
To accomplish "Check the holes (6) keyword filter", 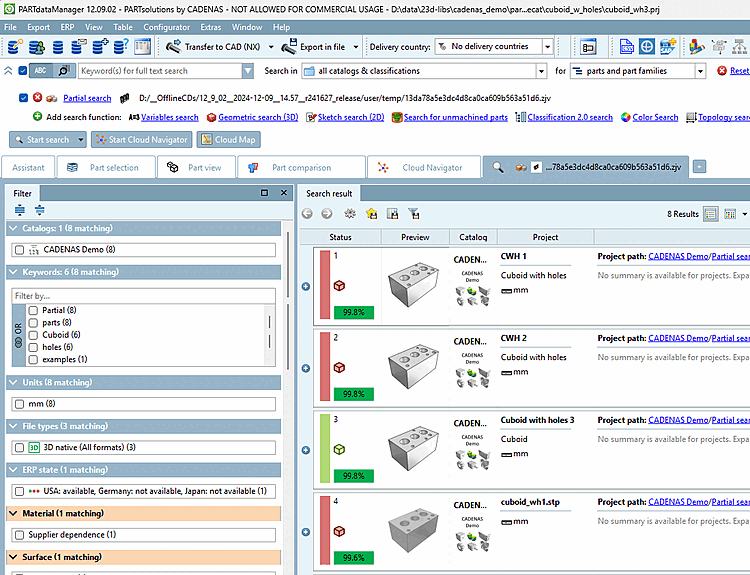I will pos(33,347).
